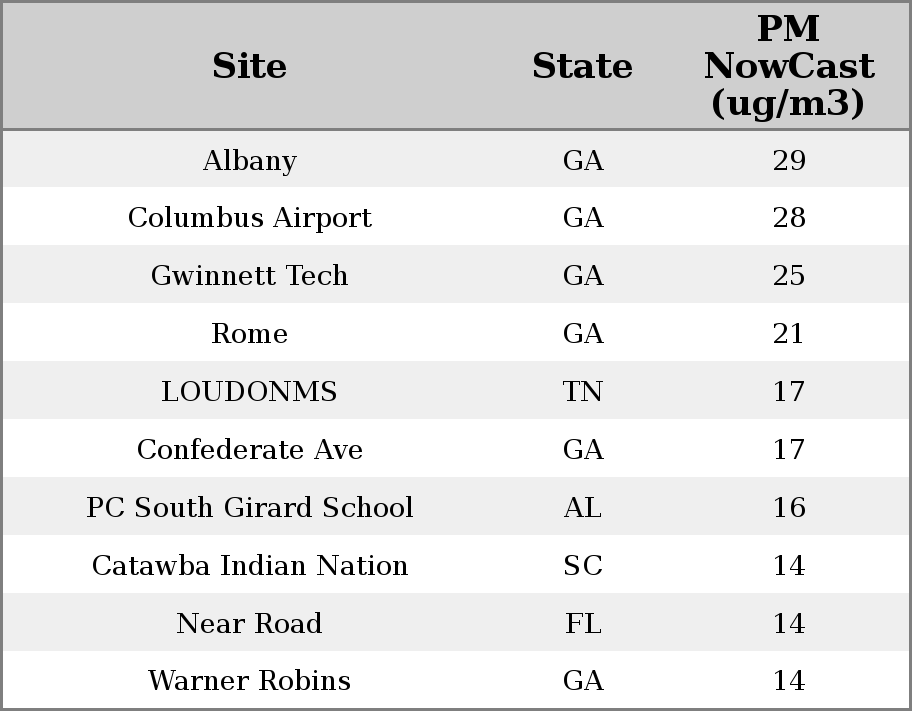Select the Columbus Airport site cell
The height and width of the screenshot is (711, 912).
pos(250,218)
